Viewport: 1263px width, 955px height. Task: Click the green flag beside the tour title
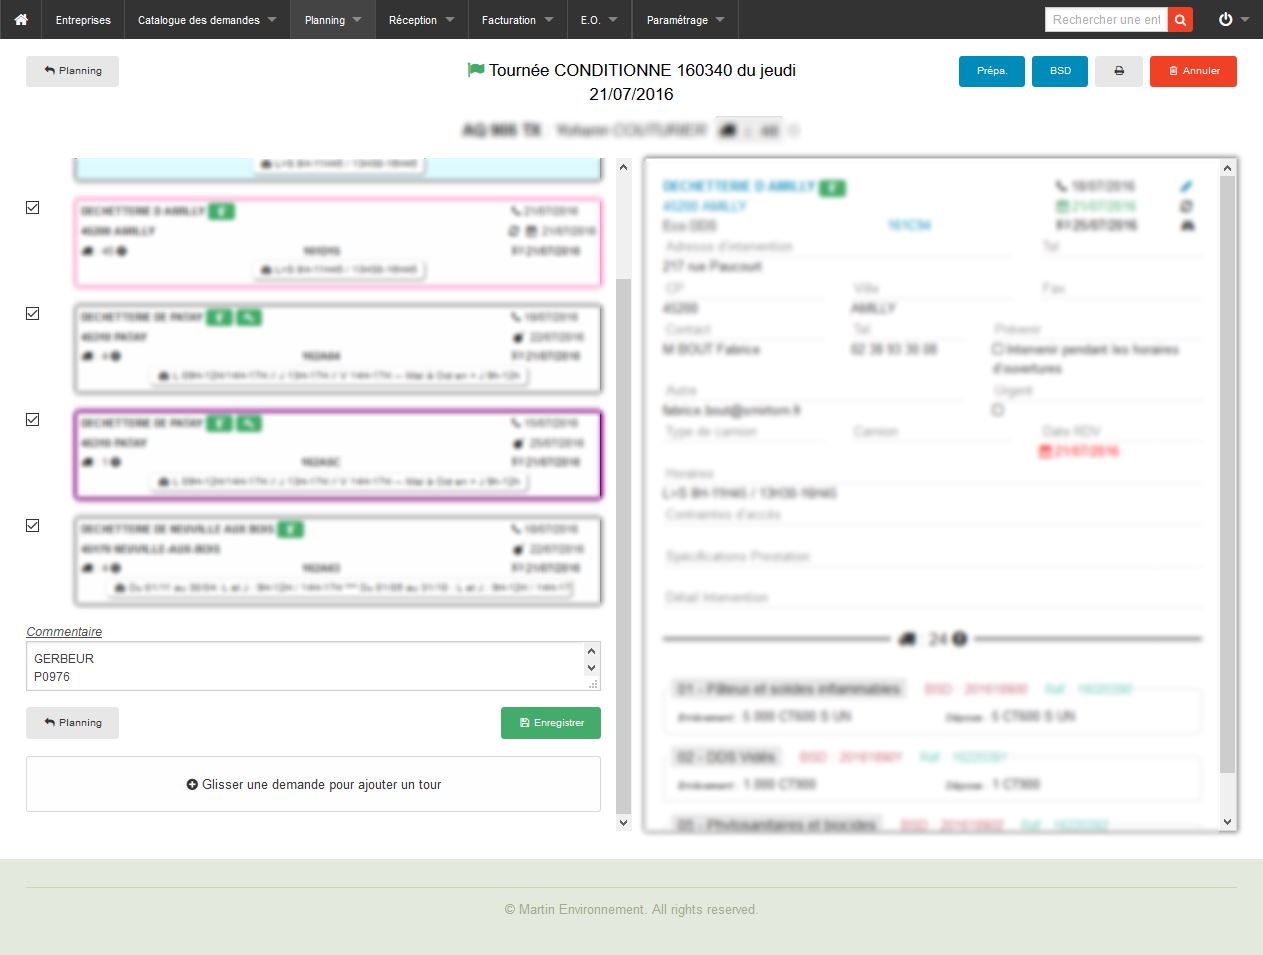coord(476,70)
